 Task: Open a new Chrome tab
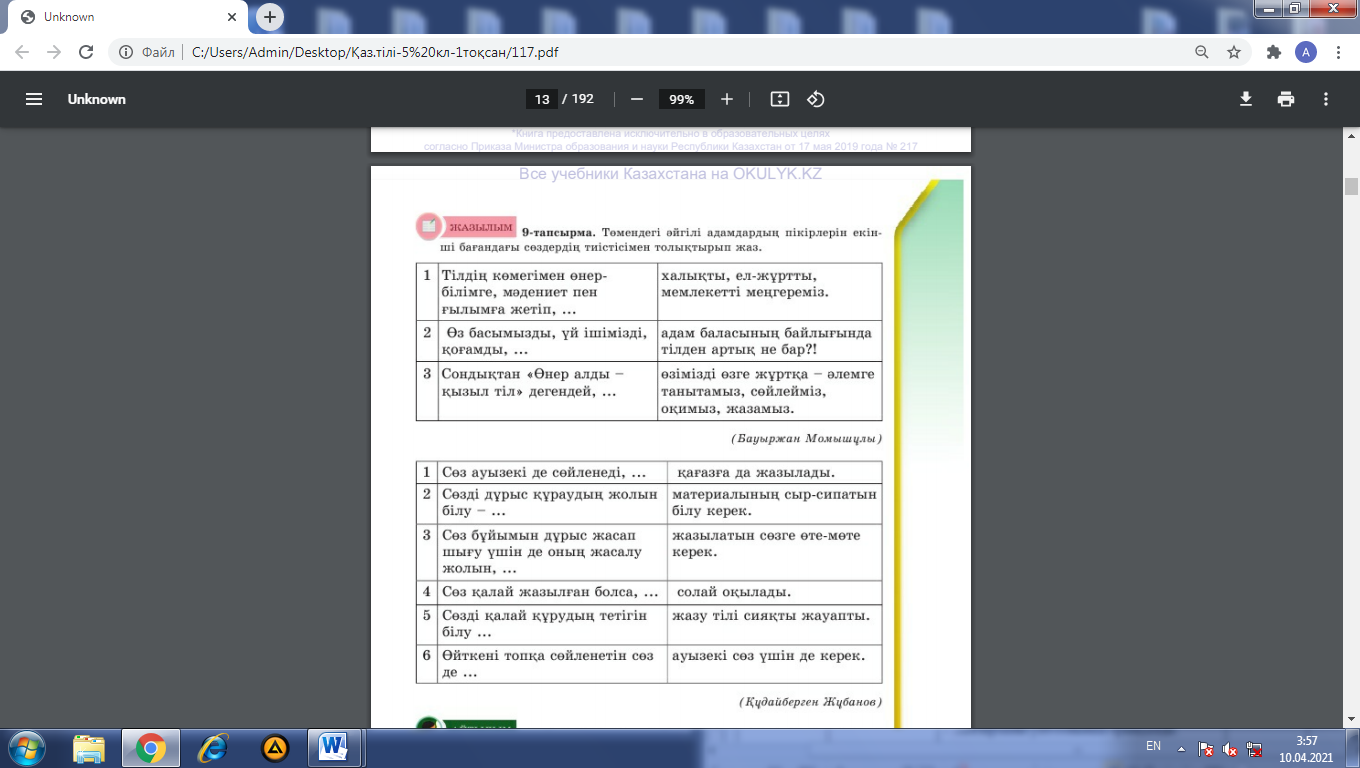tap(270, 17)
